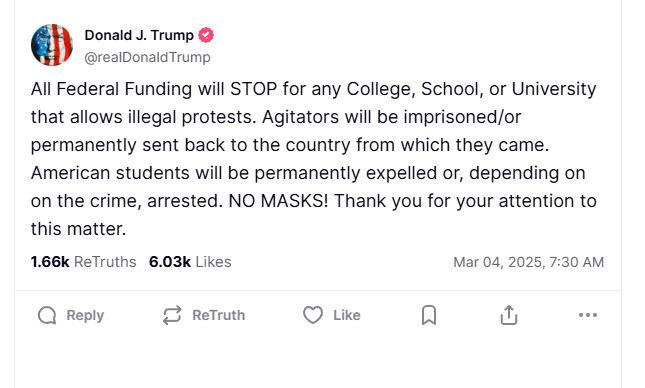This screenshot has height=388, width=645.
Task: Open the Donald J. Trump profile name
Action: pos(139,35)
